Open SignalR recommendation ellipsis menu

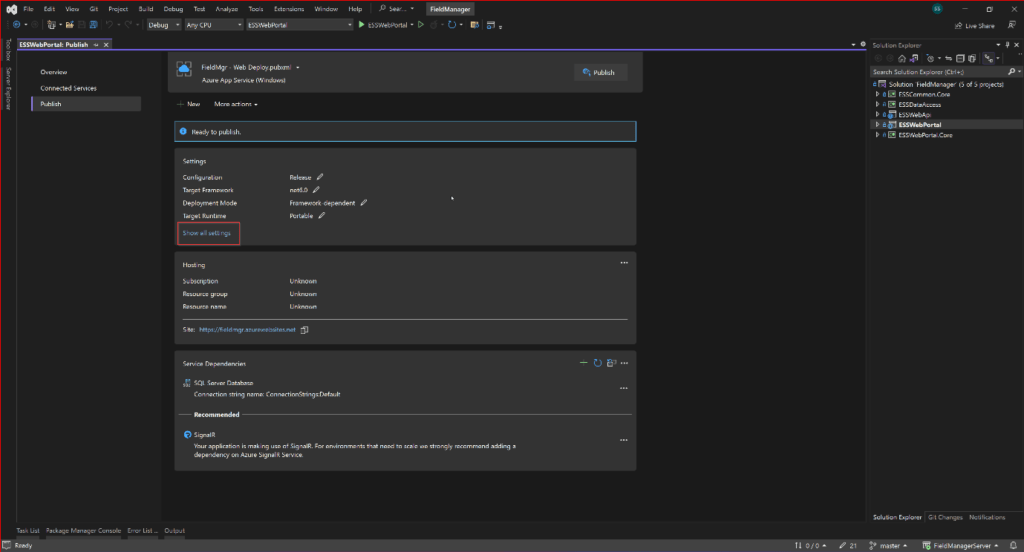(x=624, y=440)
